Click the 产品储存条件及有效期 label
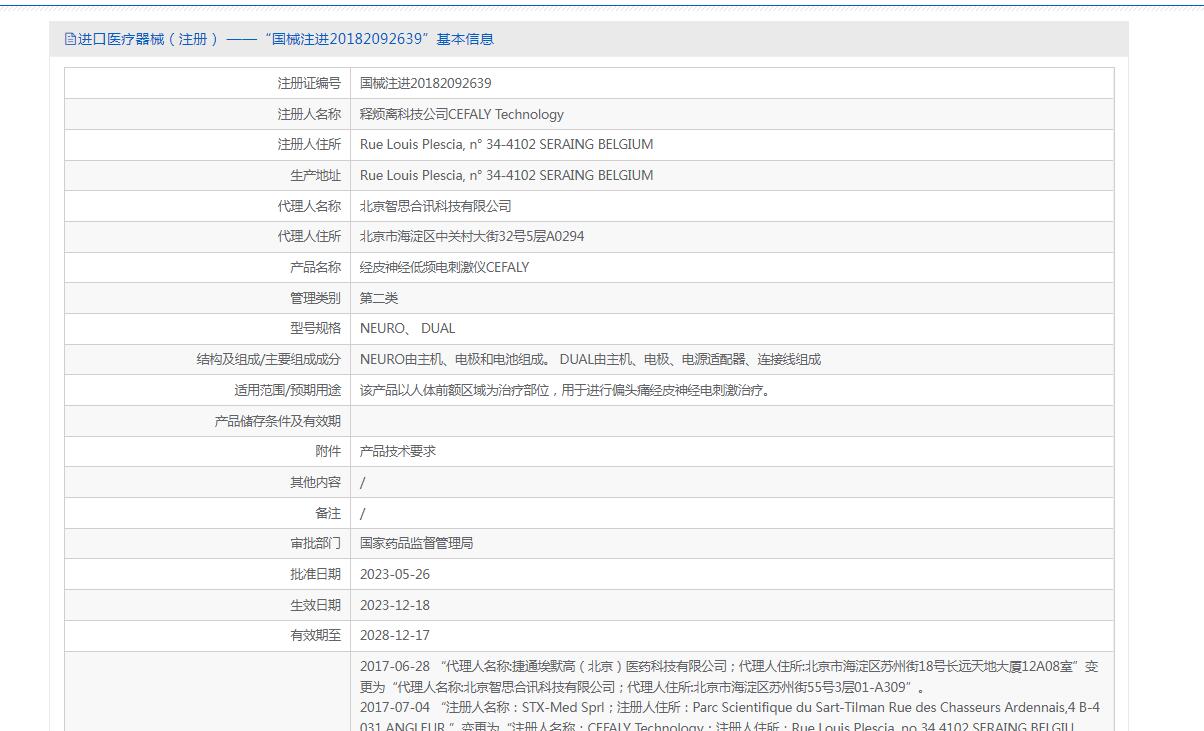1204x731 pixels. 277,421
